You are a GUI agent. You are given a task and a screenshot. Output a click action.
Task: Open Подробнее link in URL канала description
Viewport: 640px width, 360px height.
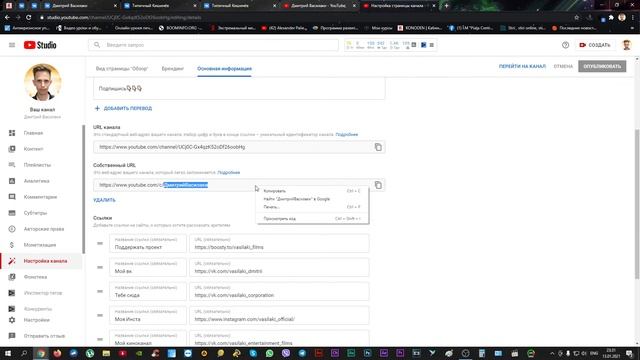point(347,134)
